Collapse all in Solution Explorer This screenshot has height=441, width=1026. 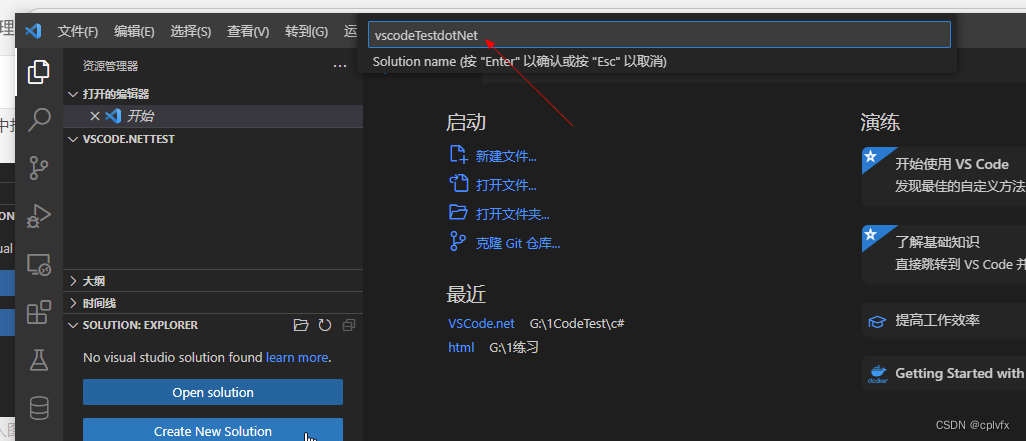[349, 325]
